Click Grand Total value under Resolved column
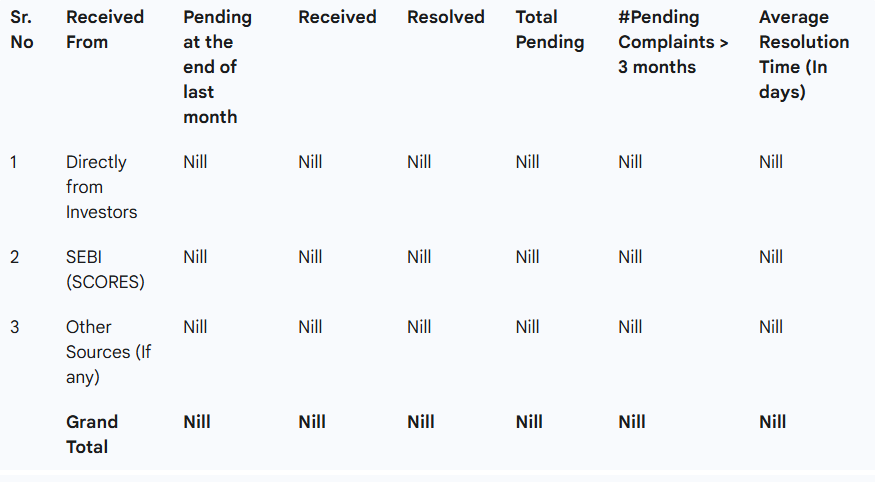Viewport: 875px width, 482px height. (421, 422)
